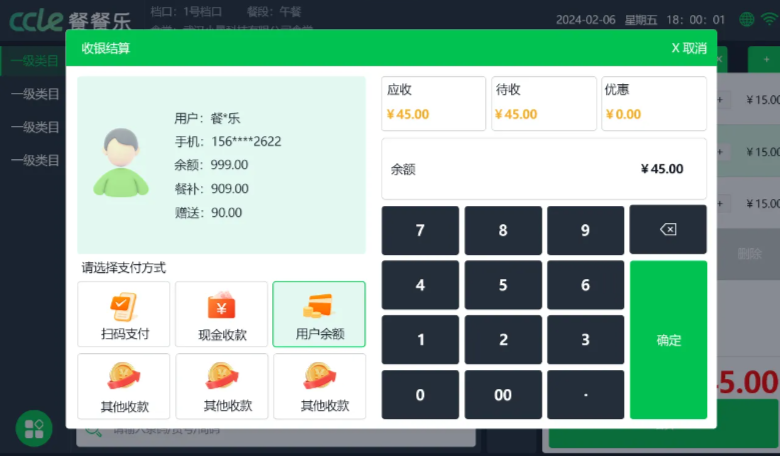Click the CCLE logo in header

pyautogui.click(x=36, y=19)
